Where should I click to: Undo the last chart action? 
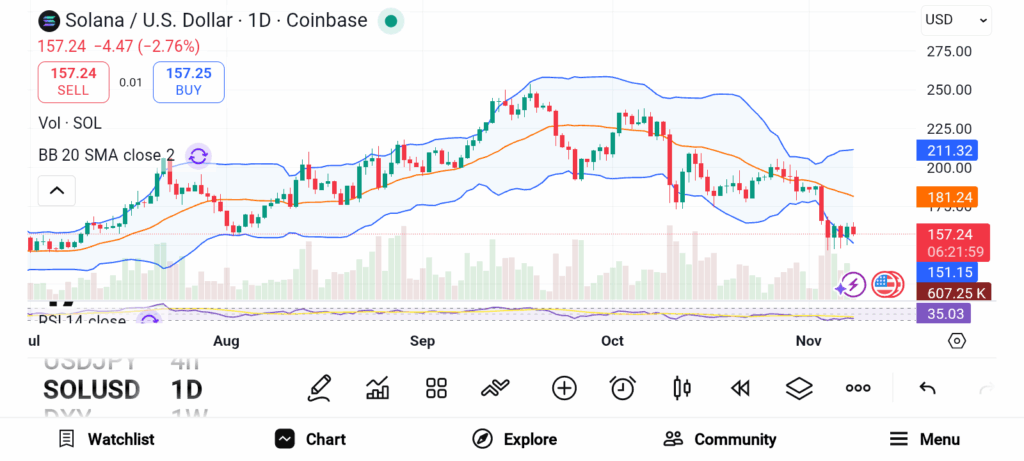[x=927, y=388]
